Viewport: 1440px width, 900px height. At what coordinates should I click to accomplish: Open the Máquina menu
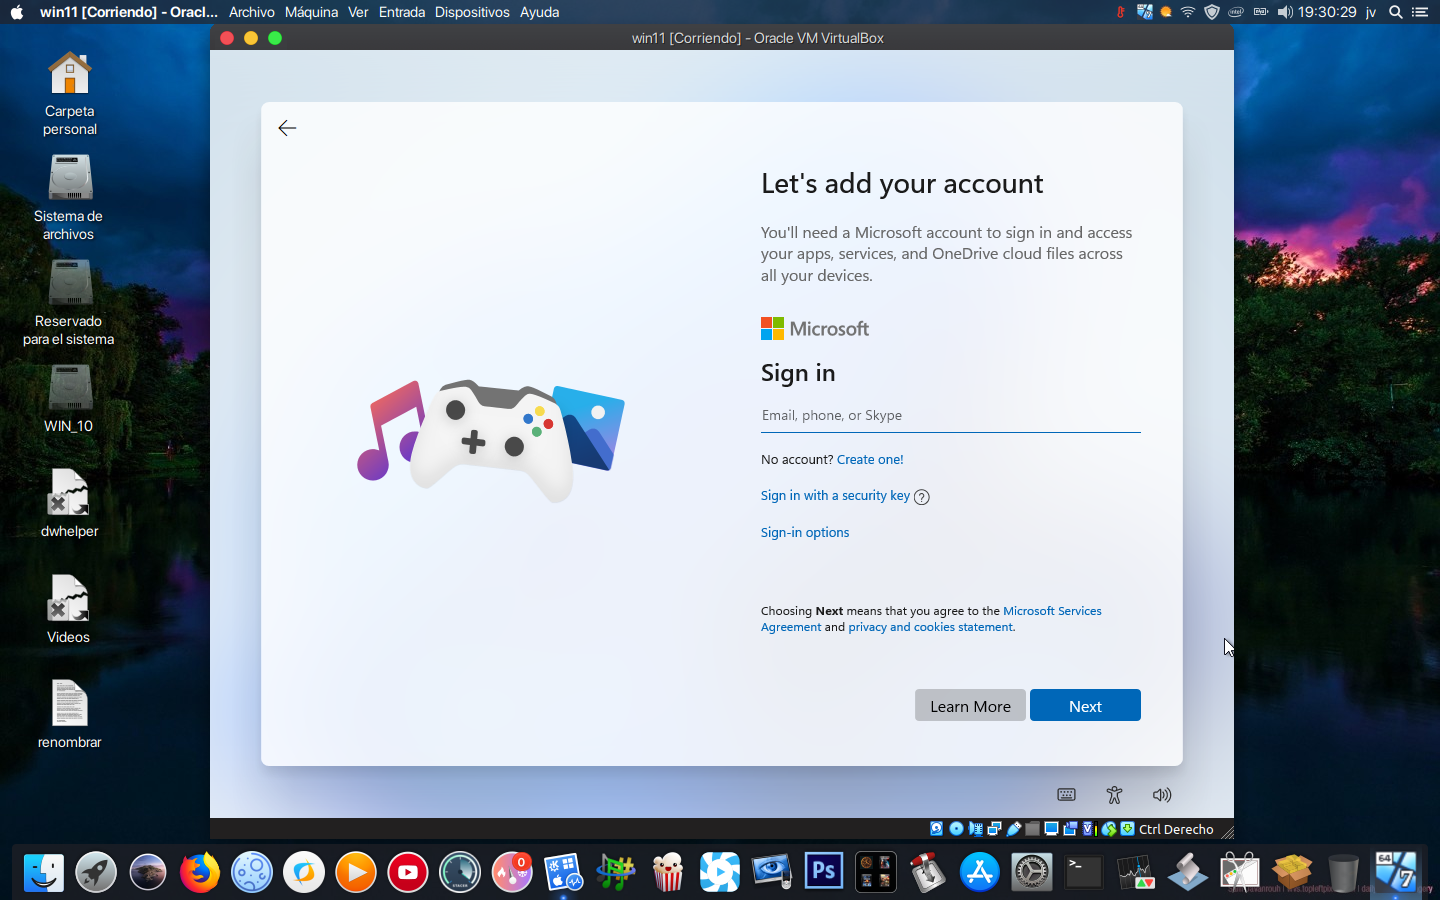(311, 12)
